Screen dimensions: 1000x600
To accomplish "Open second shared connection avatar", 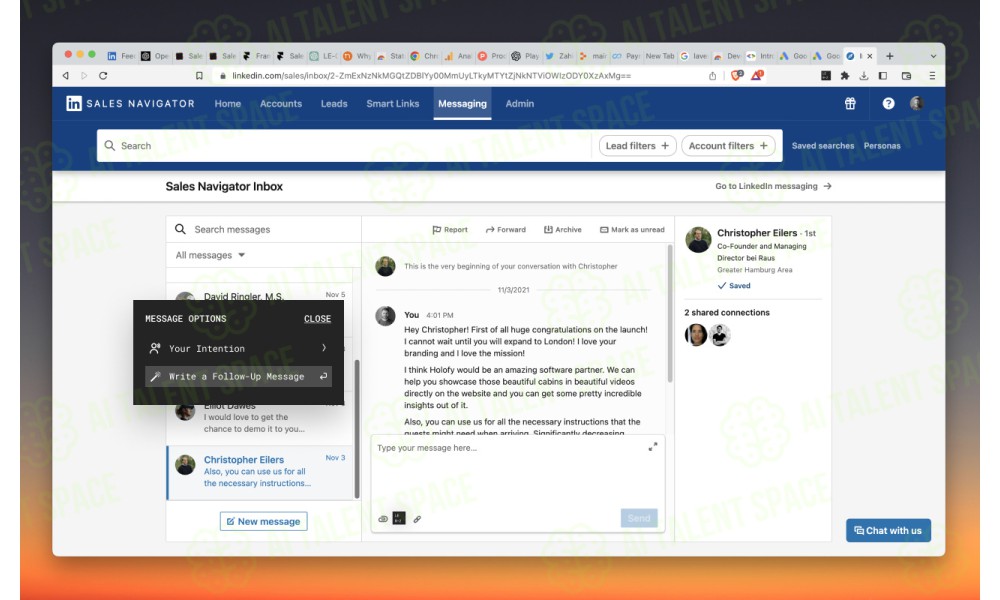I will click(720, 335).
